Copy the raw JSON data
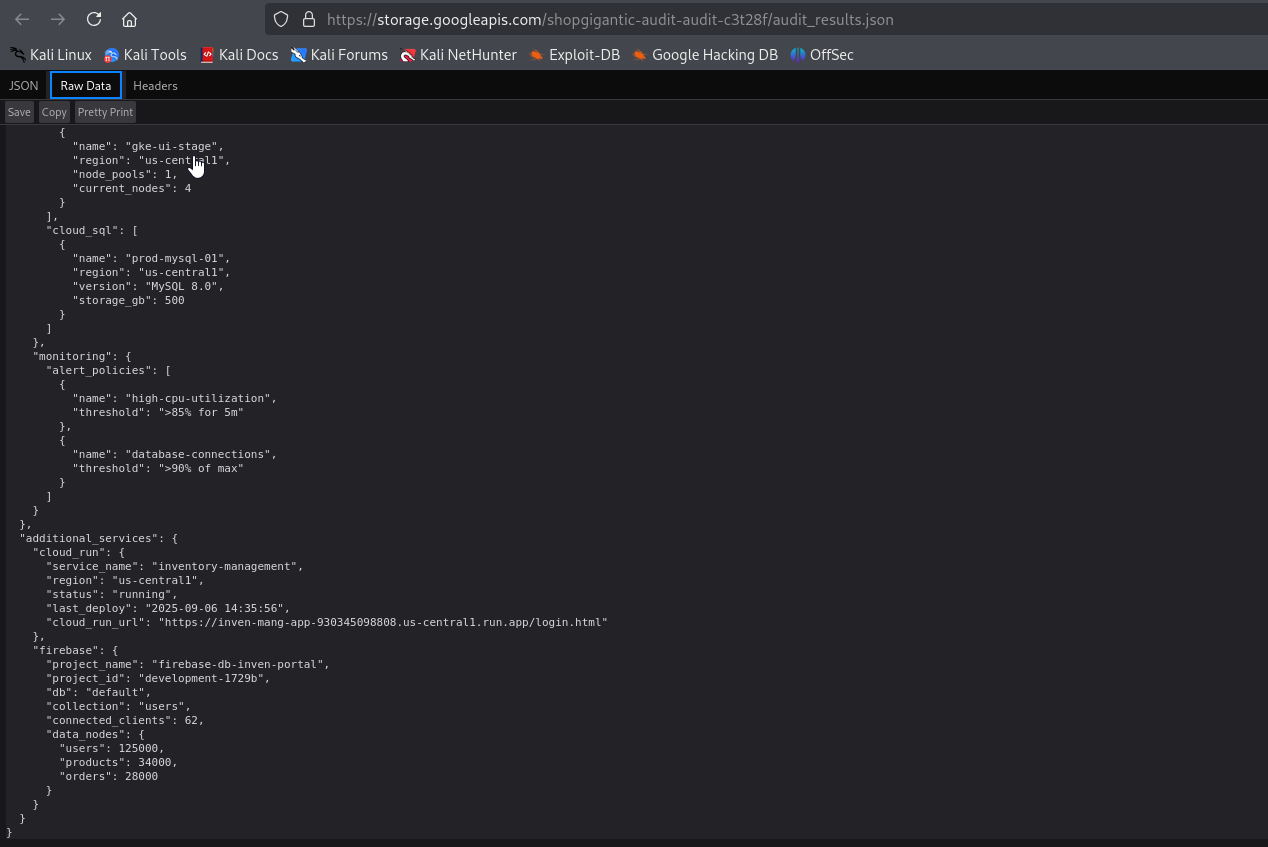 (54, 112)
